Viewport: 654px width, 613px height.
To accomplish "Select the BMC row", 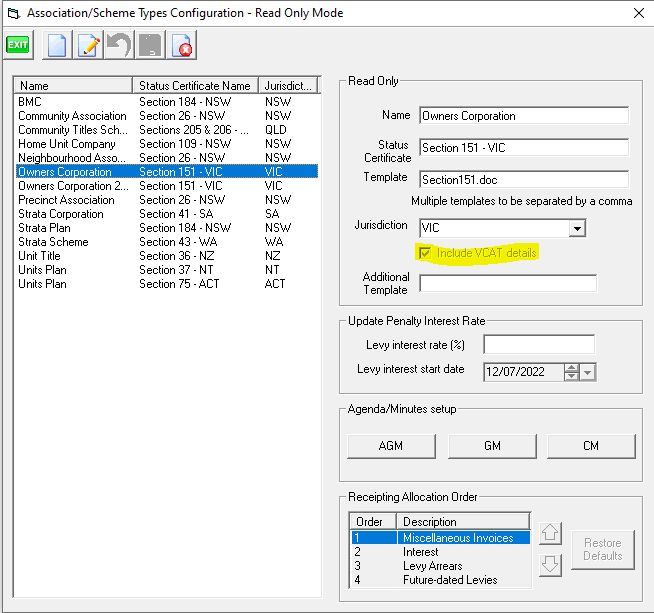I will coord(167,102).
